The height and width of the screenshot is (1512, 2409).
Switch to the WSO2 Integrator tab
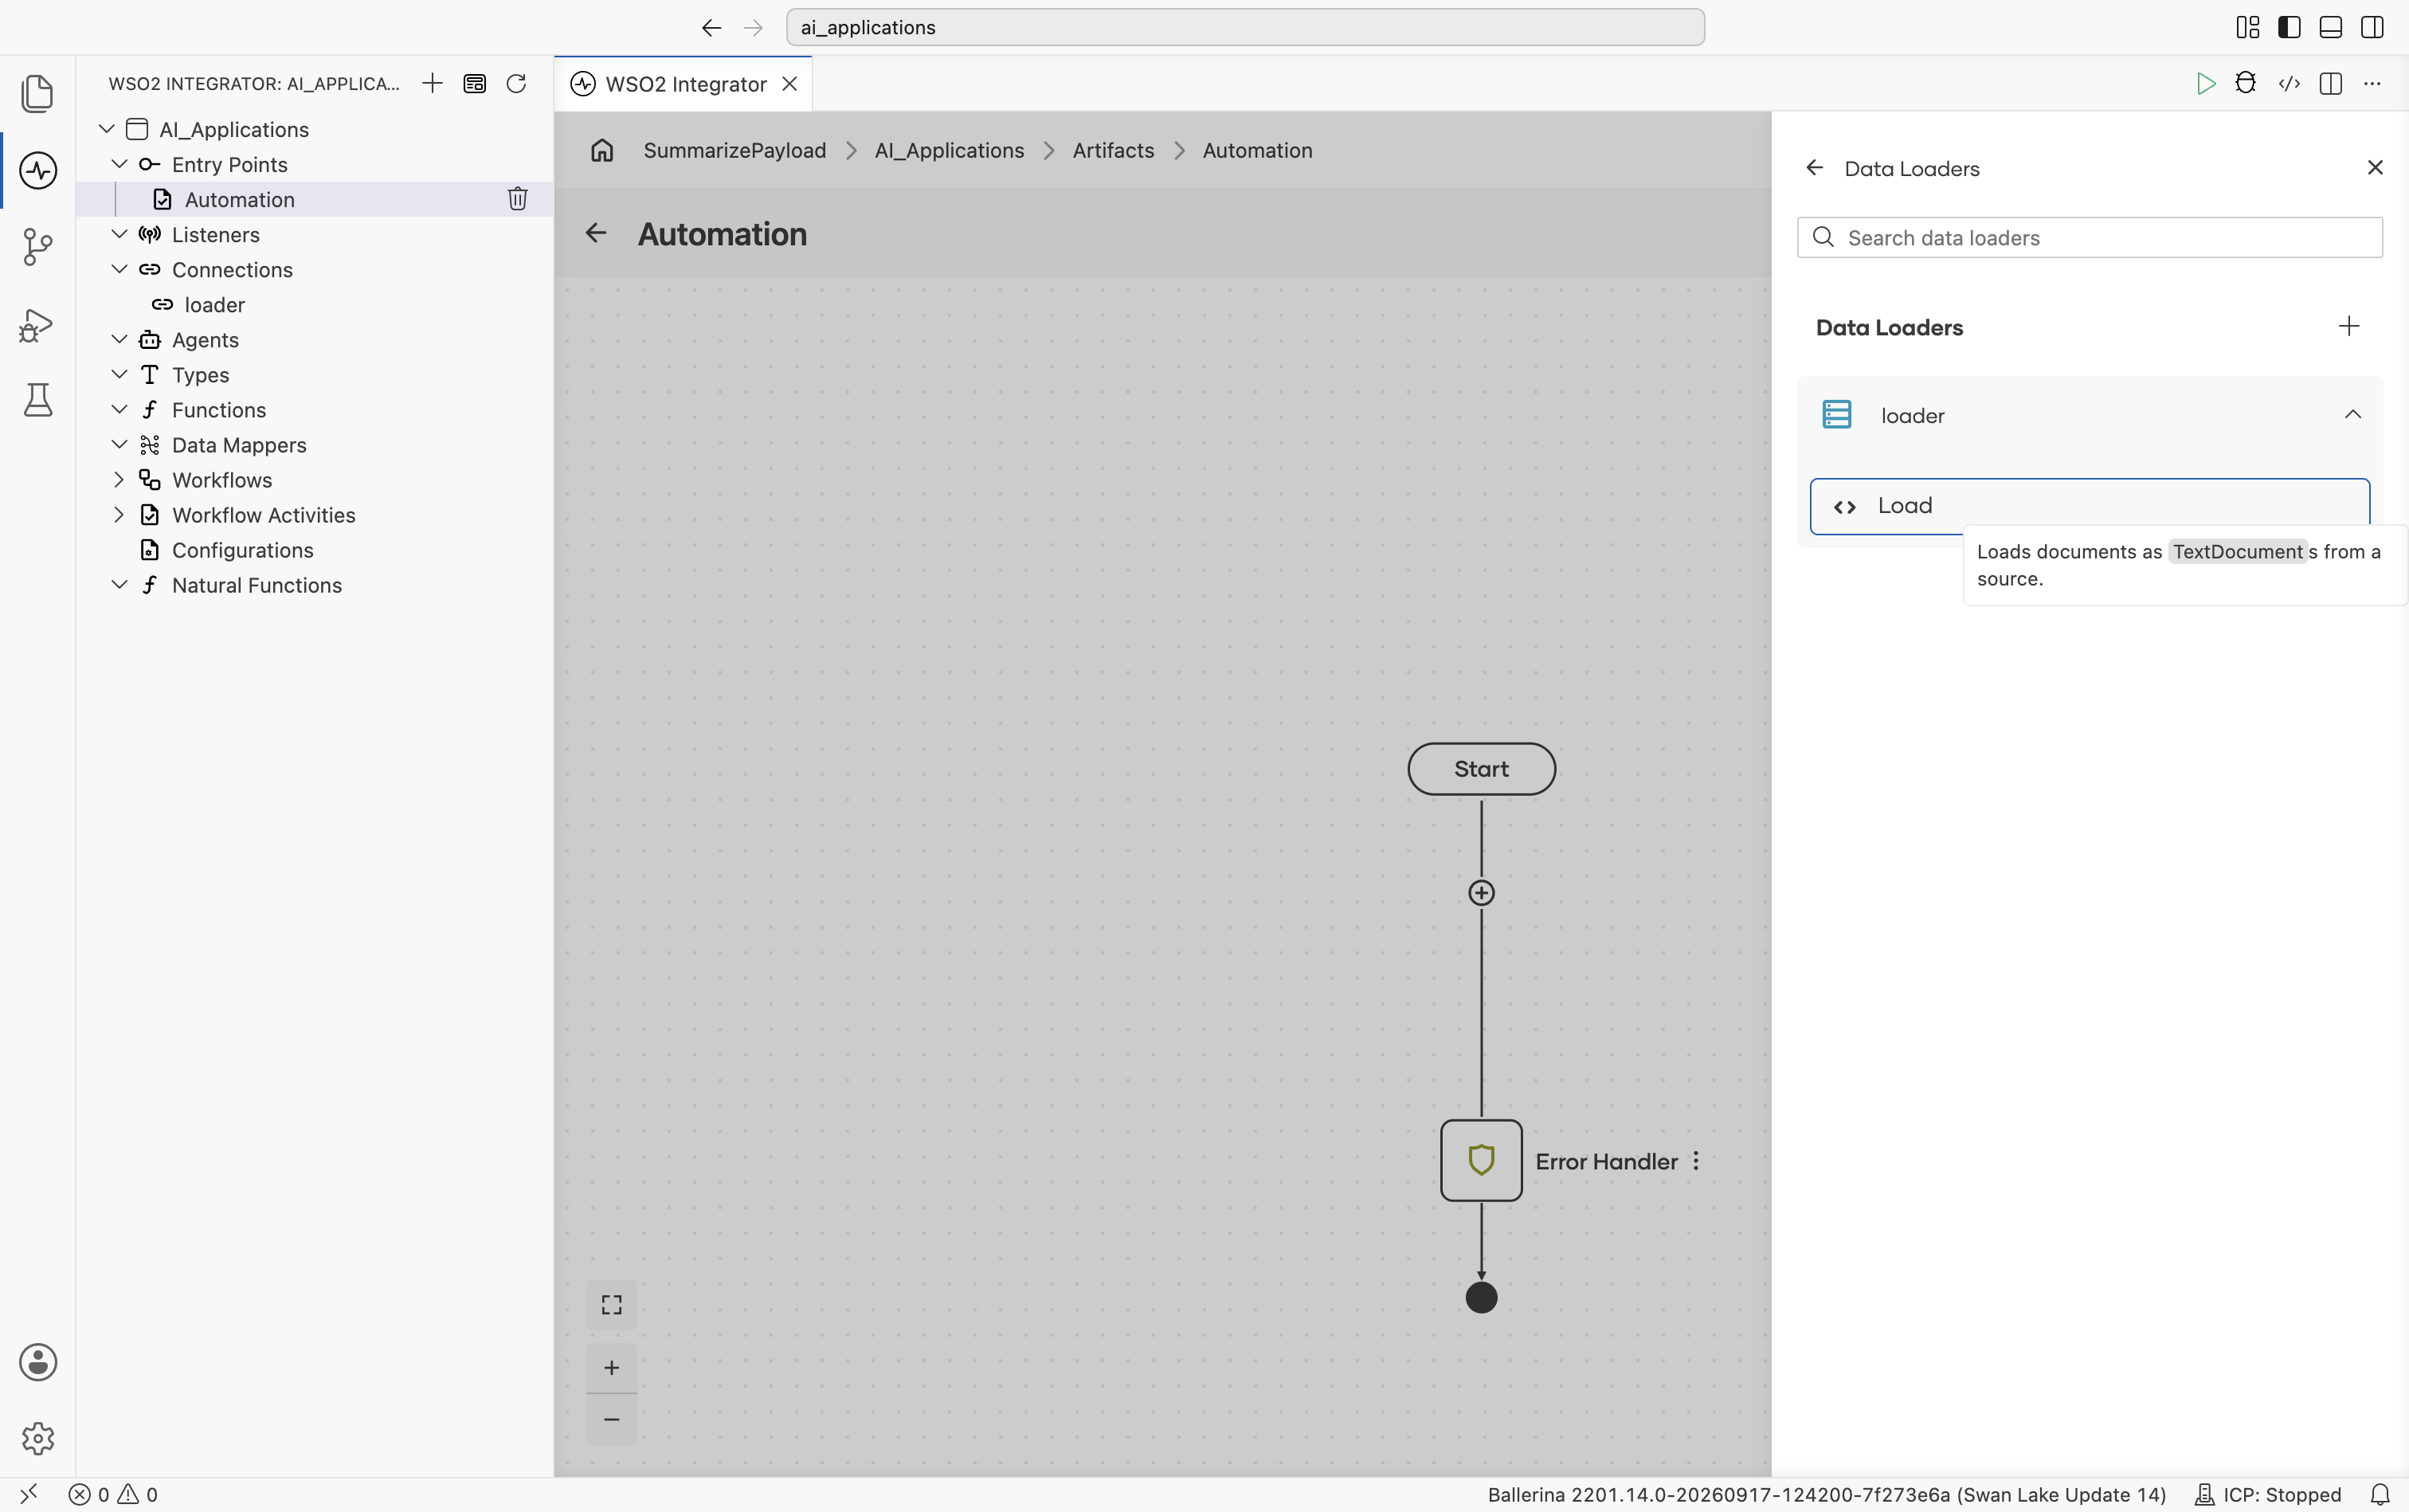[685, 84]
